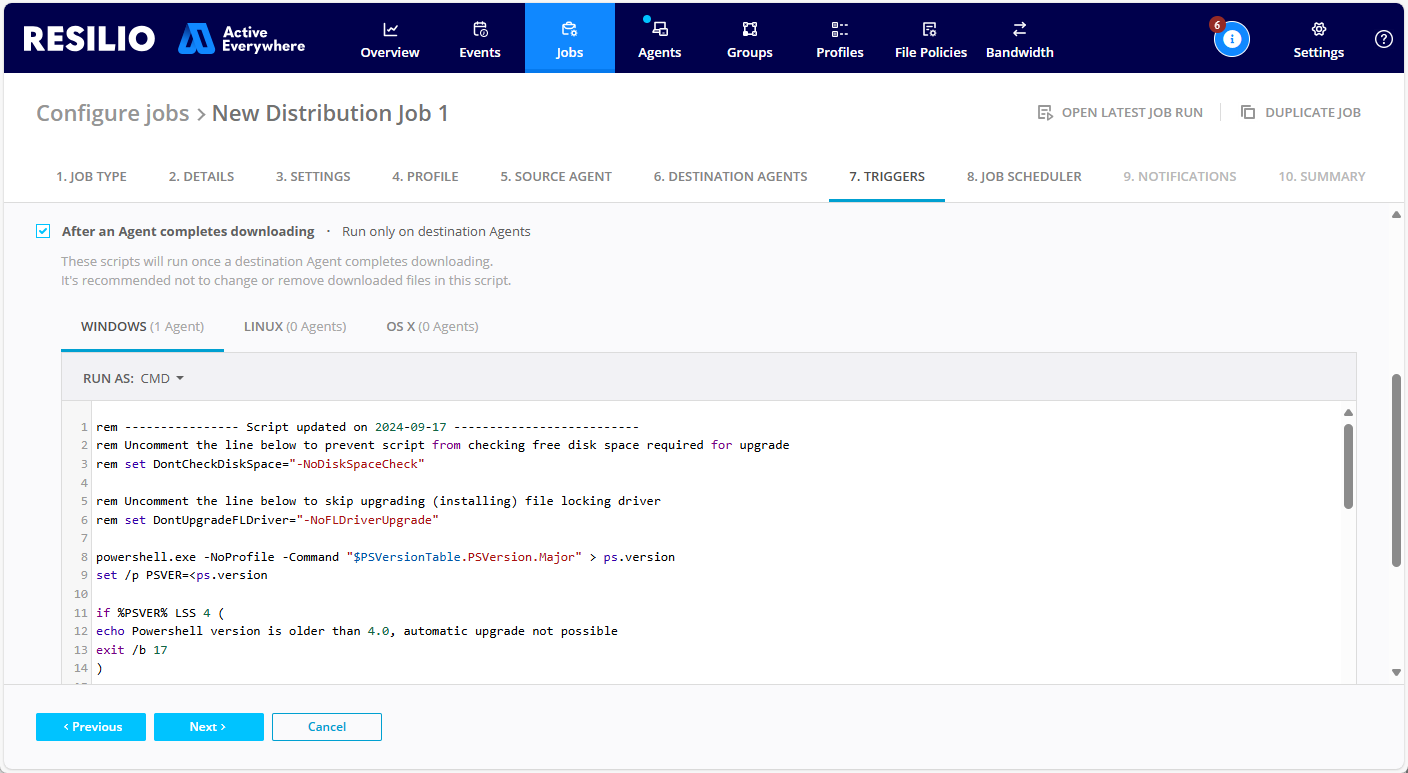Go to the 8. Job Scheduler step
Image resolution: width=1408 pixels, height=773 pixels.
click(x=1023, y=177)
